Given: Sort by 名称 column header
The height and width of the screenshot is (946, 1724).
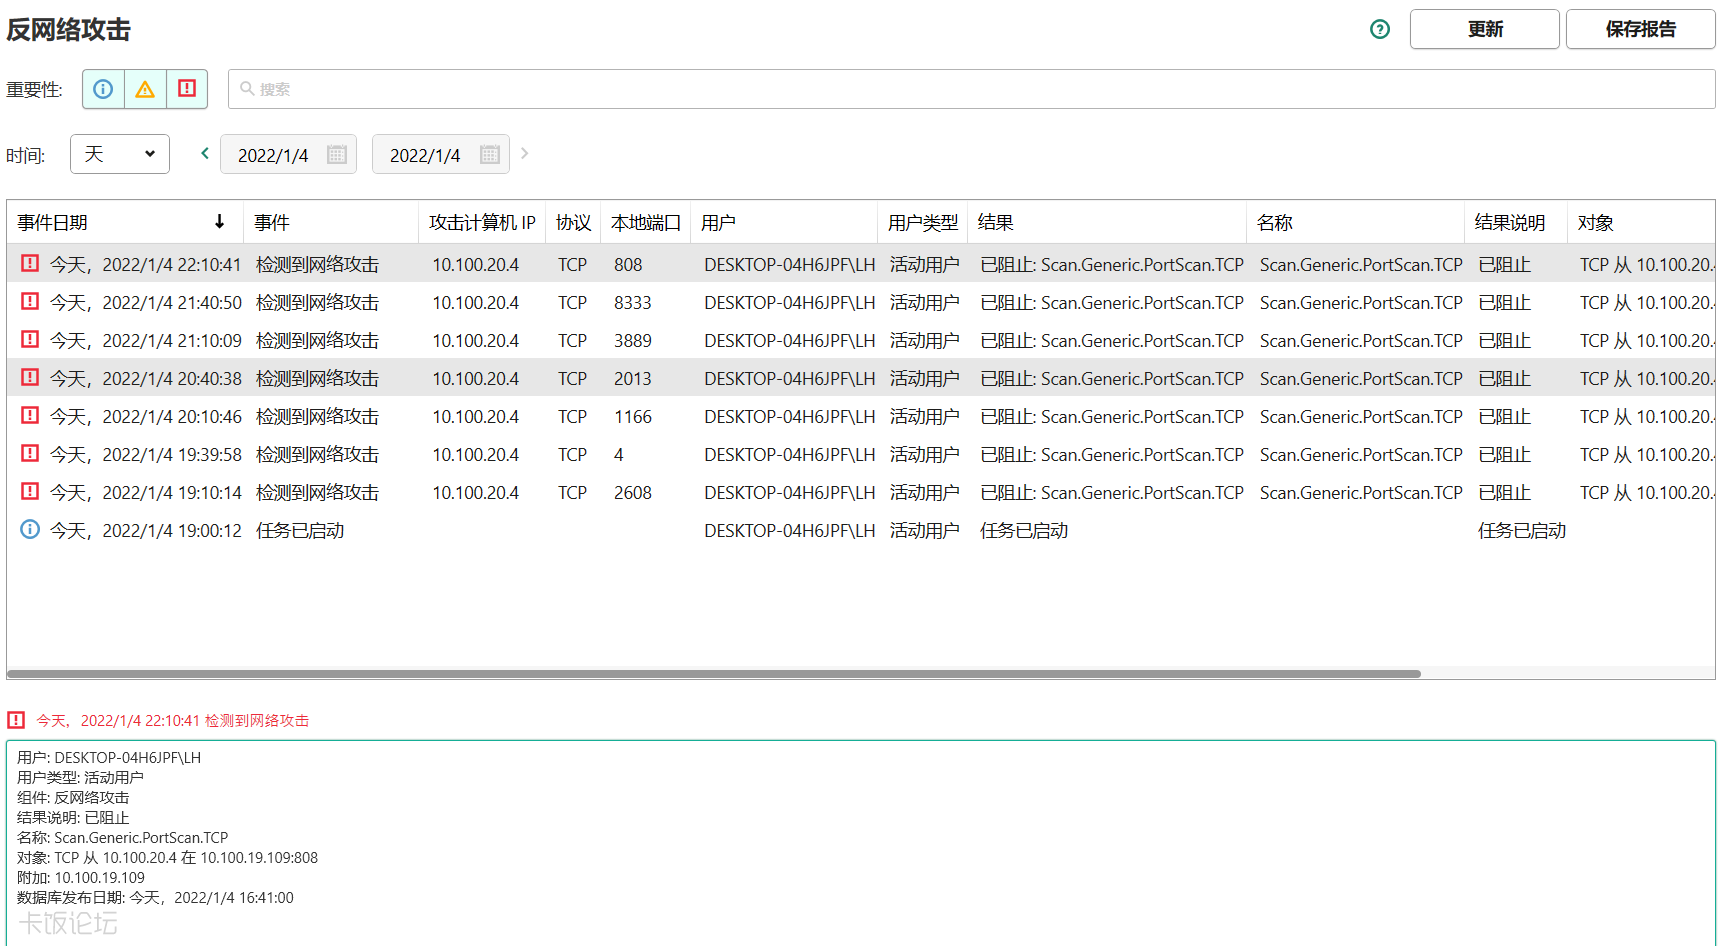Looking at the screenshot, I should [1356, 222].
